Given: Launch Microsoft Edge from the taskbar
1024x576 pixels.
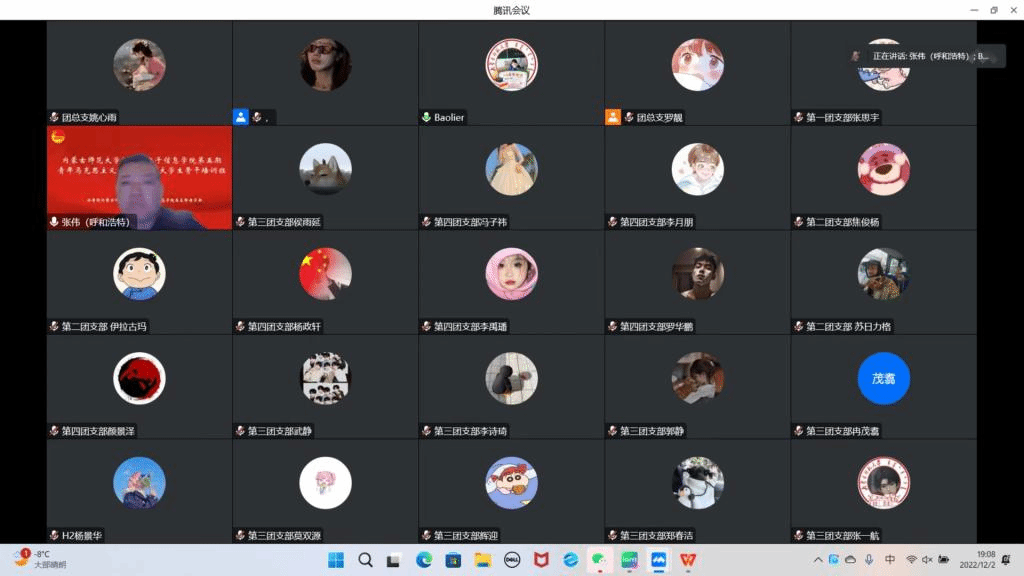Looking at the screenshot, I should (x=424, y=560).
